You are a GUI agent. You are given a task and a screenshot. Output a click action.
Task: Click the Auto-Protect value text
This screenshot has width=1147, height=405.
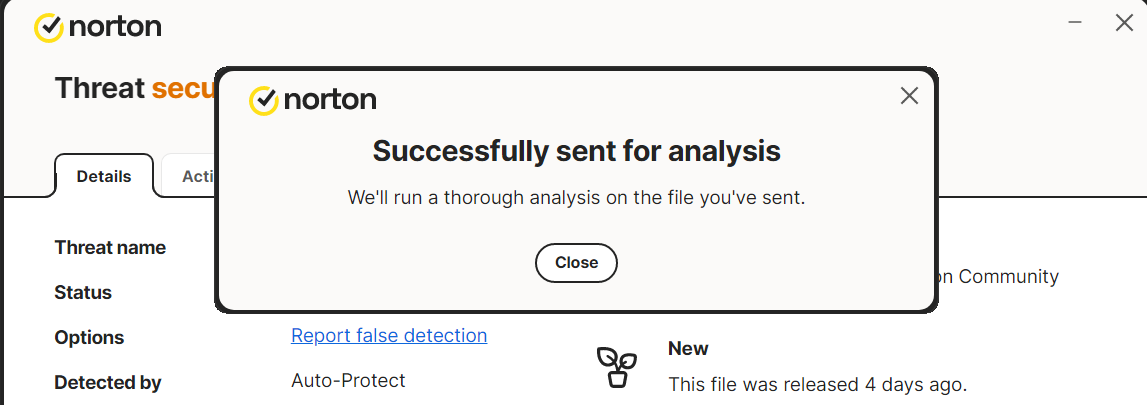(x=348, y=381)
